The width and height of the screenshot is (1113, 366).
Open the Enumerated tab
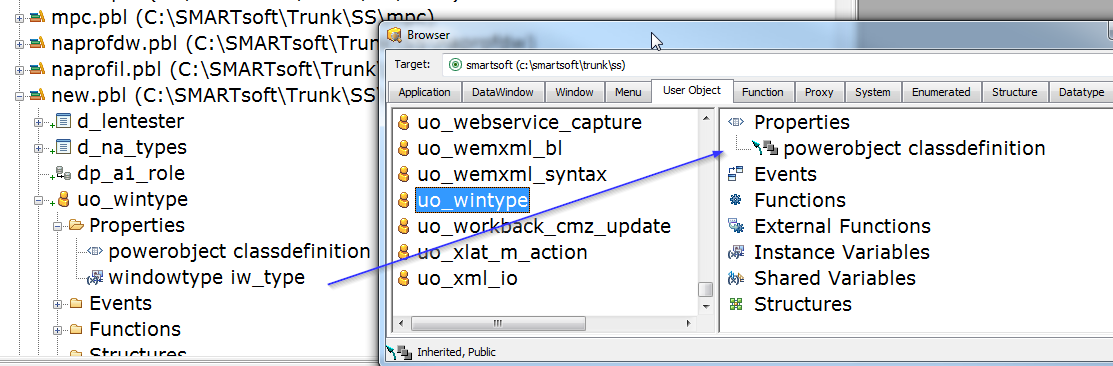pos(941,92)
